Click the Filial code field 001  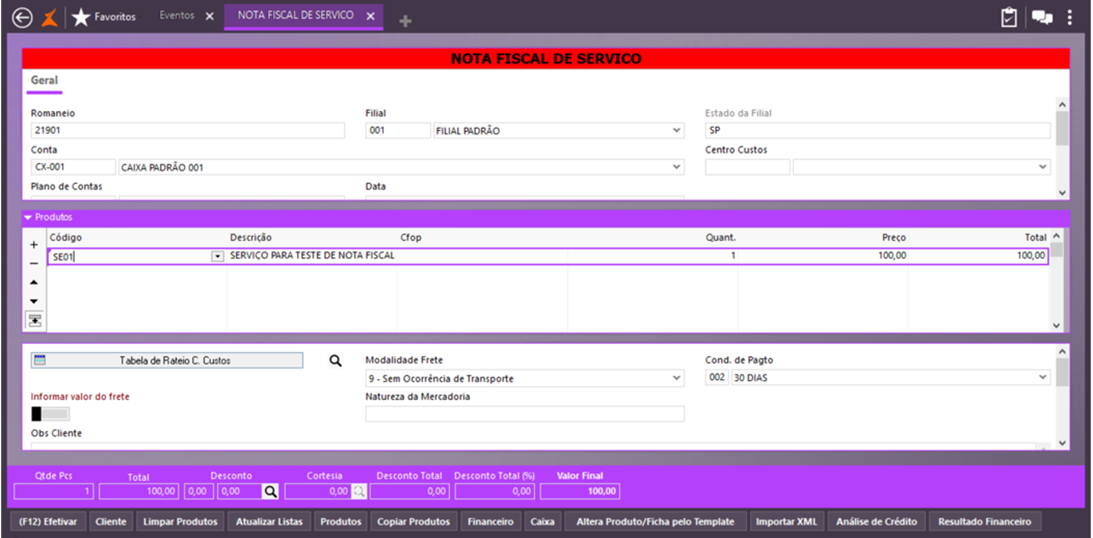pos(398,131)
